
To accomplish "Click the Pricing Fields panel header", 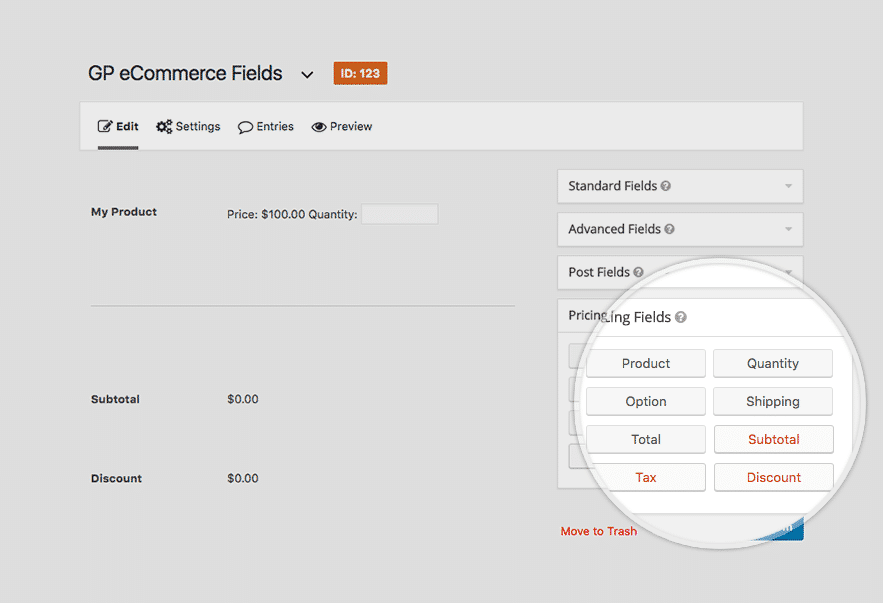I will [680, 316].
